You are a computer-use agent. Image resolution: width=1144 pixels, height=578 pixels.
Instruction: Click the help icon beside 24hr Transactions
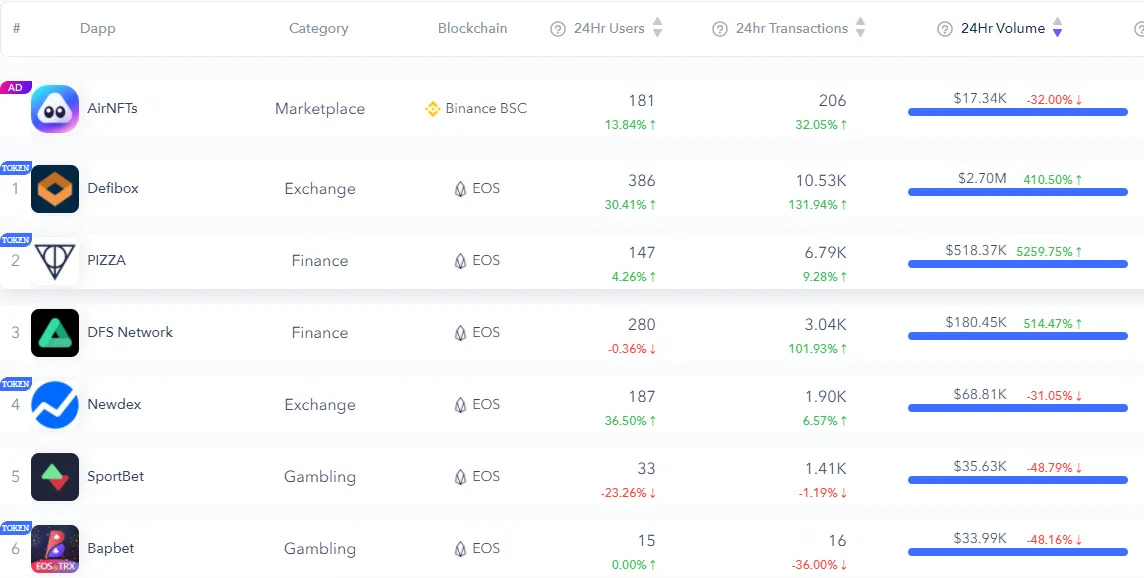[x=720, y=29]
